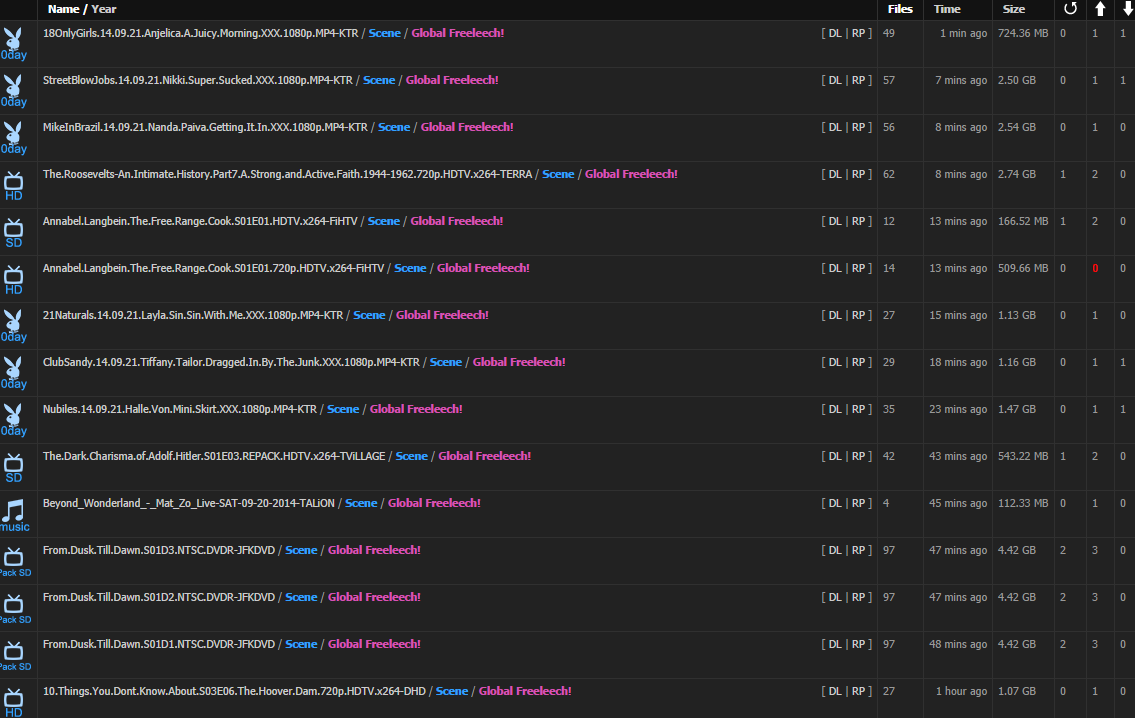
Task: Click Pack SD icon for From.Dusk.Till.Dawn.S01D2
Action: pos(15,609)
